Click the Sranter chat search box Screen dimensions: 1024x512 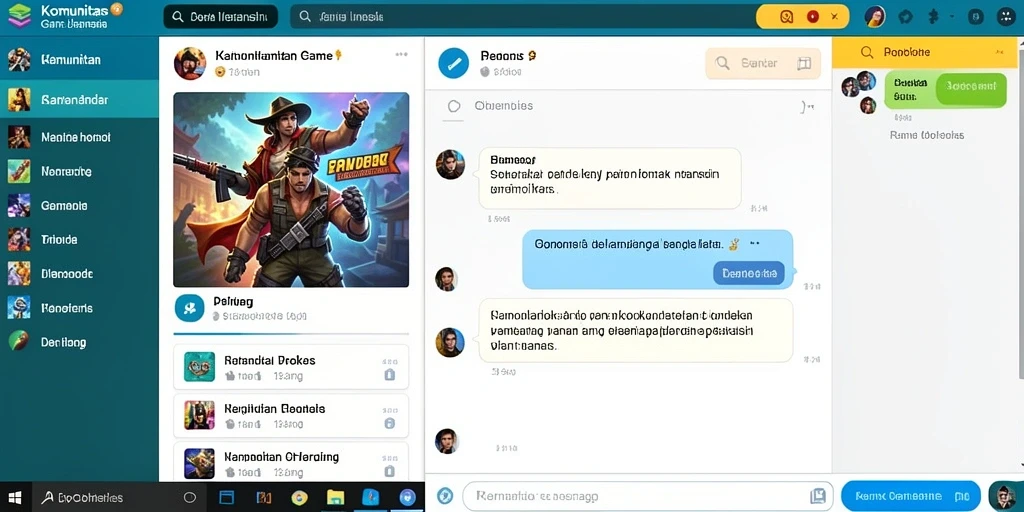pos(763,63)
